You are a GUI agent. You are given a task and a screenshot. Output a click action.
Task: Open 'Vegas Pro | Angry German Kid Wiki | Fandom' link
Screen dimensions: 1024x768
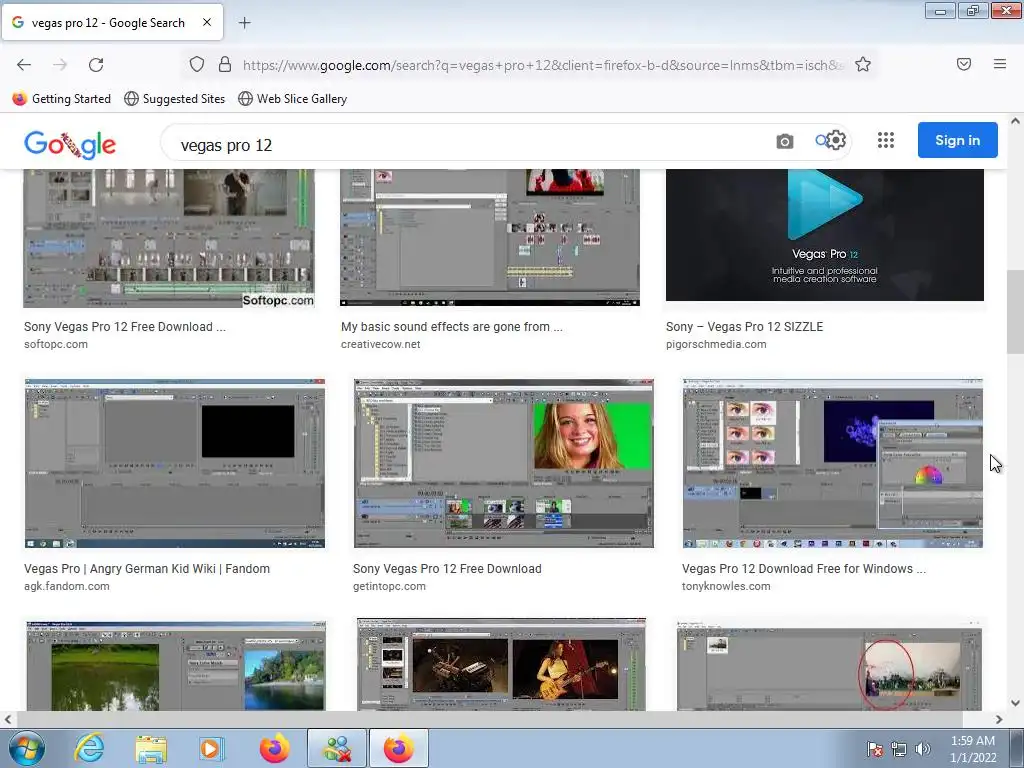pos(147,569)
